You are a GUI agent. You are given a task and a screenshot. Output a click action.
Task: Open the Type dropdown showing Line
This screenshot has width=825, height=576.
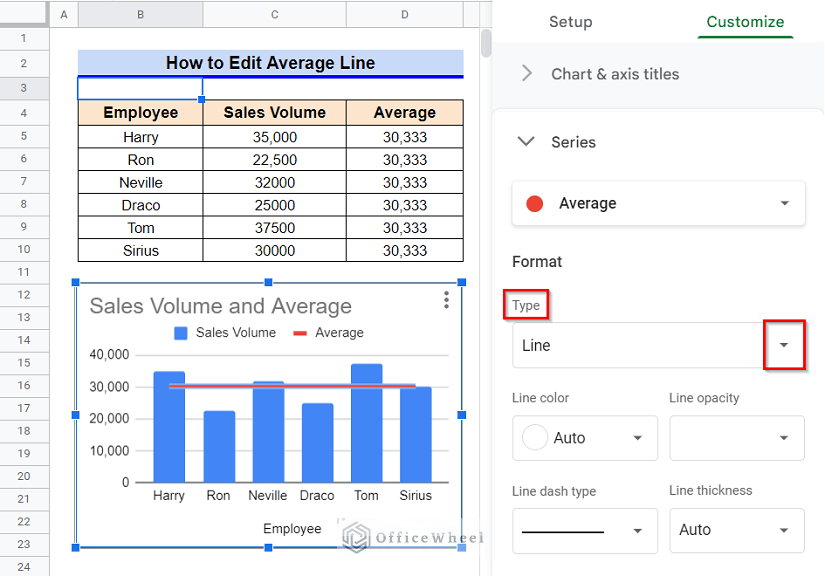(x=784, y=344)
